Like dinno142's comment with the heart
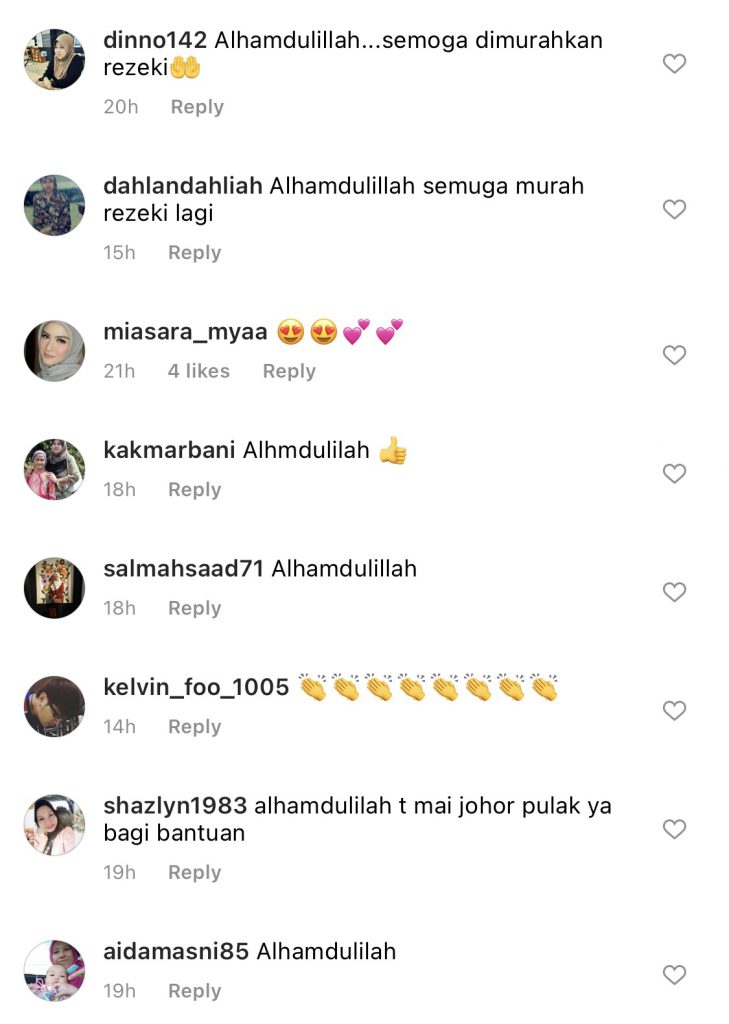This screenshot has width=729, height=1024. (674, 63)
